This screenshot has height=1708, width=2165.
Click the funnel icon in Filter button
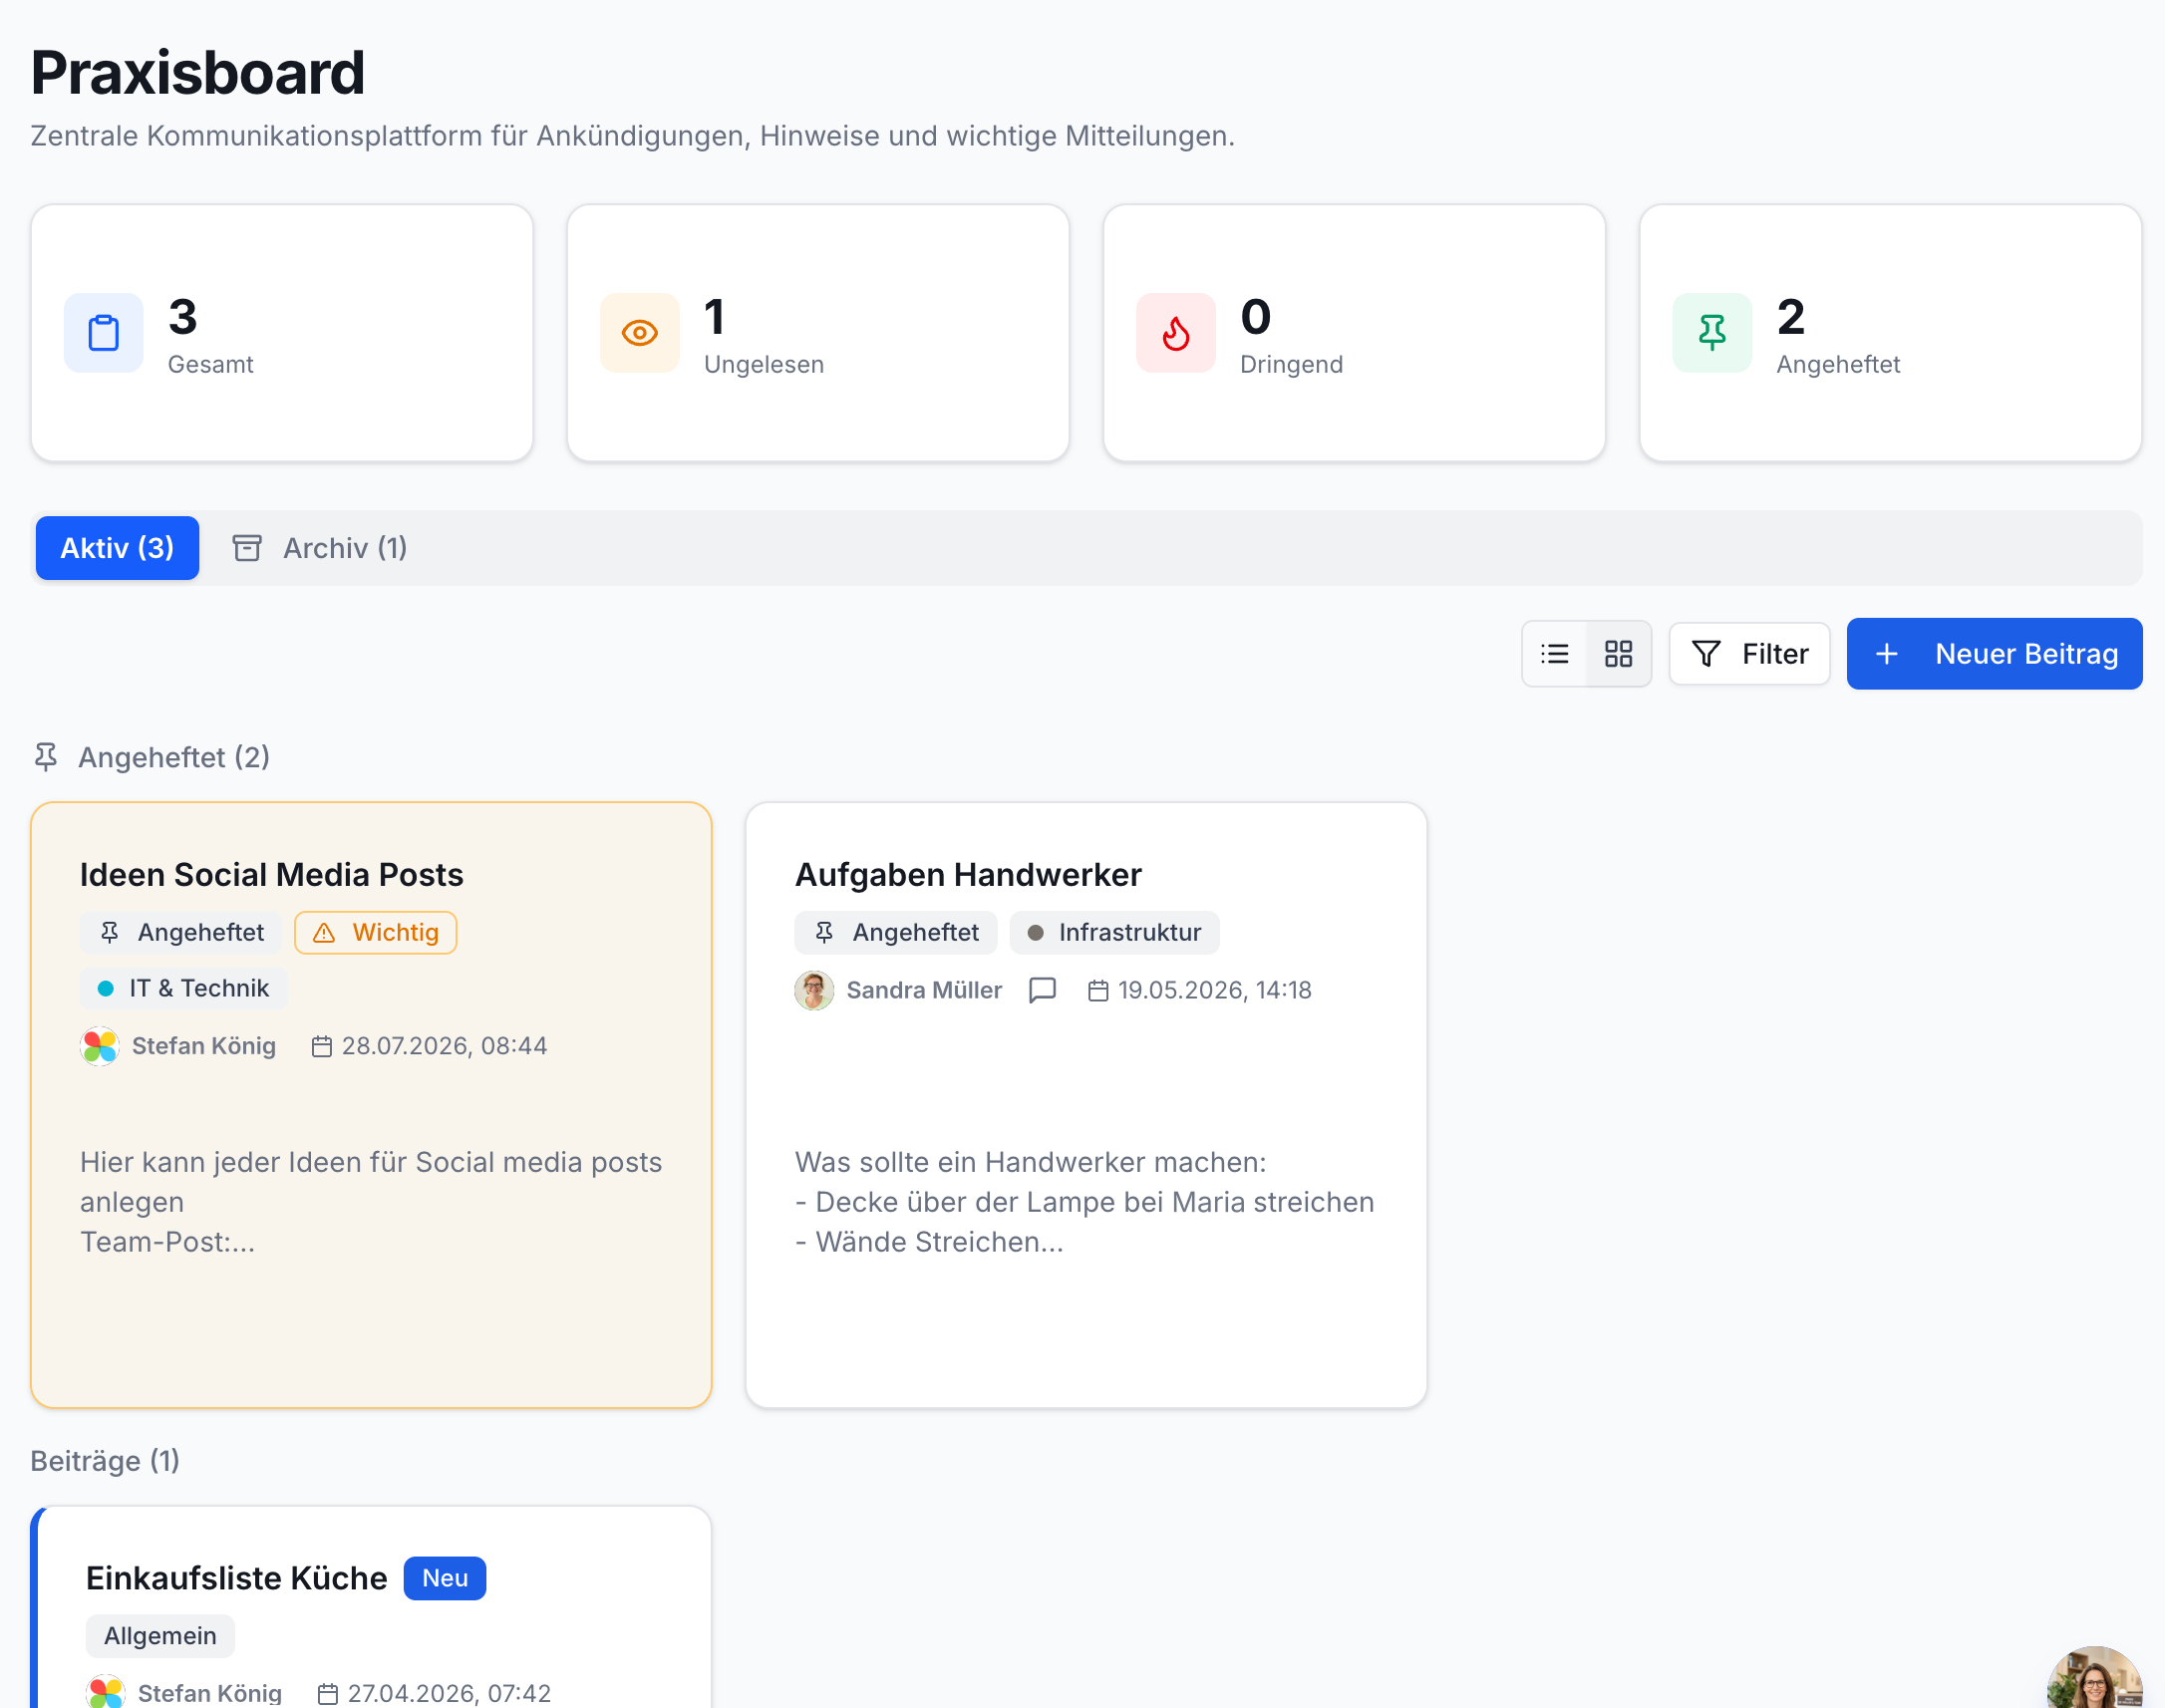tap(1707, 654)
